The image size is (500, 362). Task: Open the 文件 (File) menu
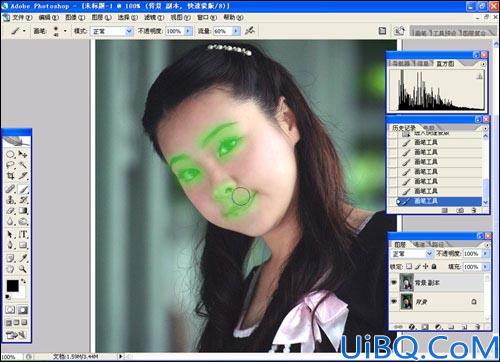pos(22,17)
